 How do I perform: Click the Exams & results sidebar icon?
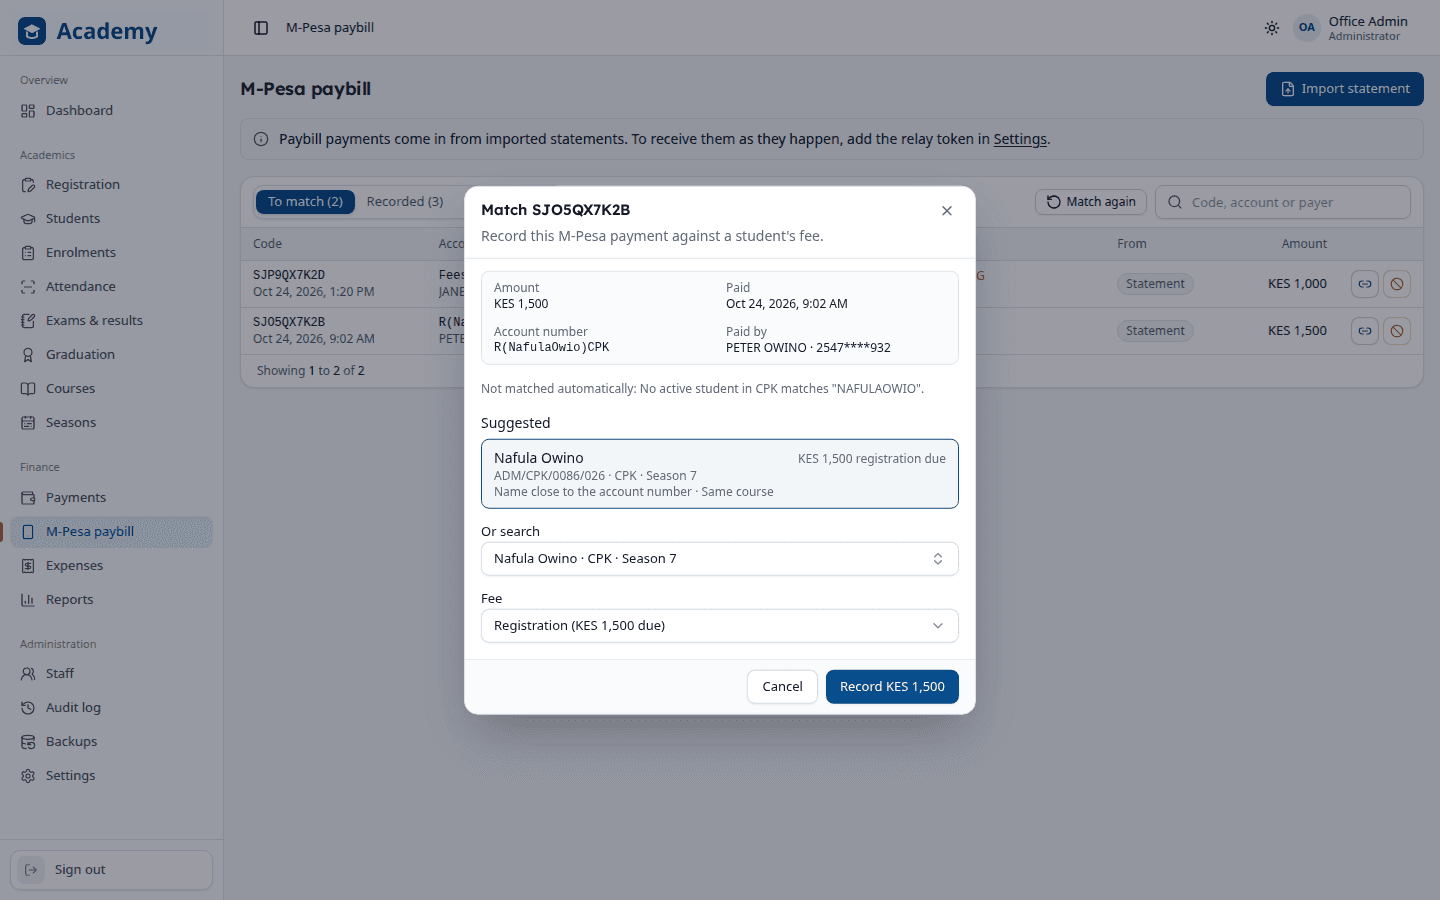28,321
